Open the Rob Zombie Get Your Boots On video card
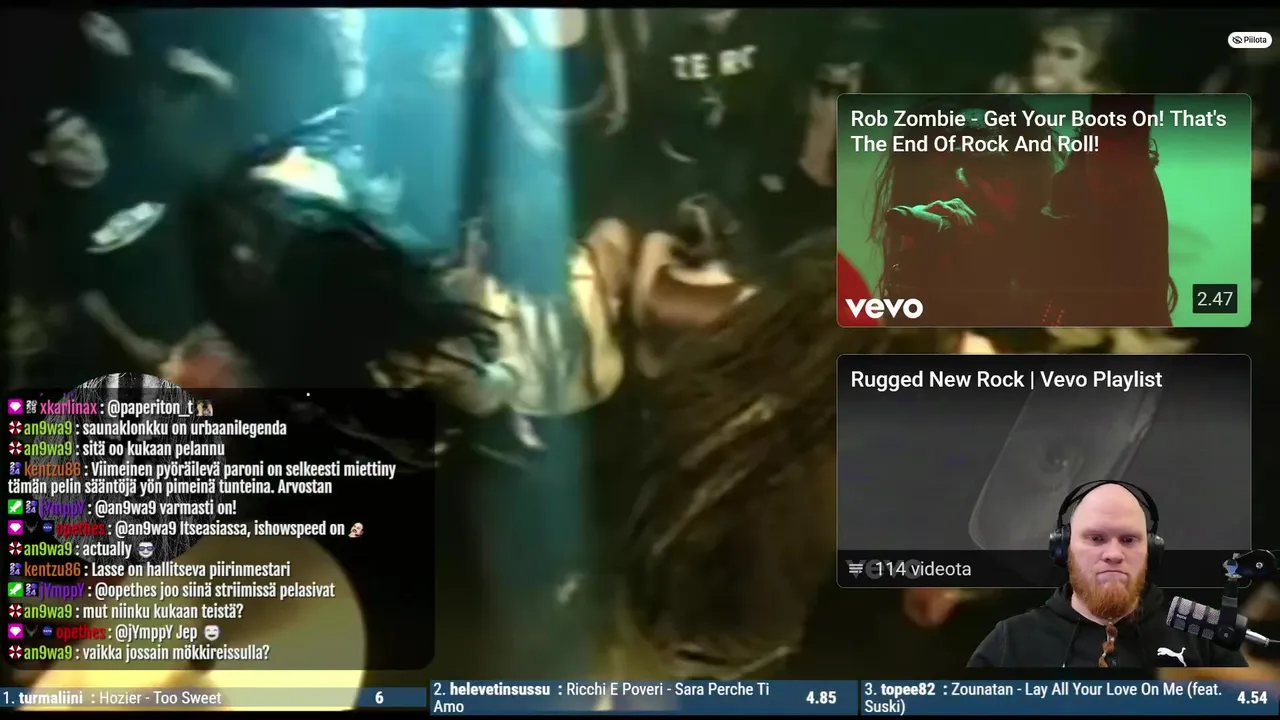 (1043, 210)
